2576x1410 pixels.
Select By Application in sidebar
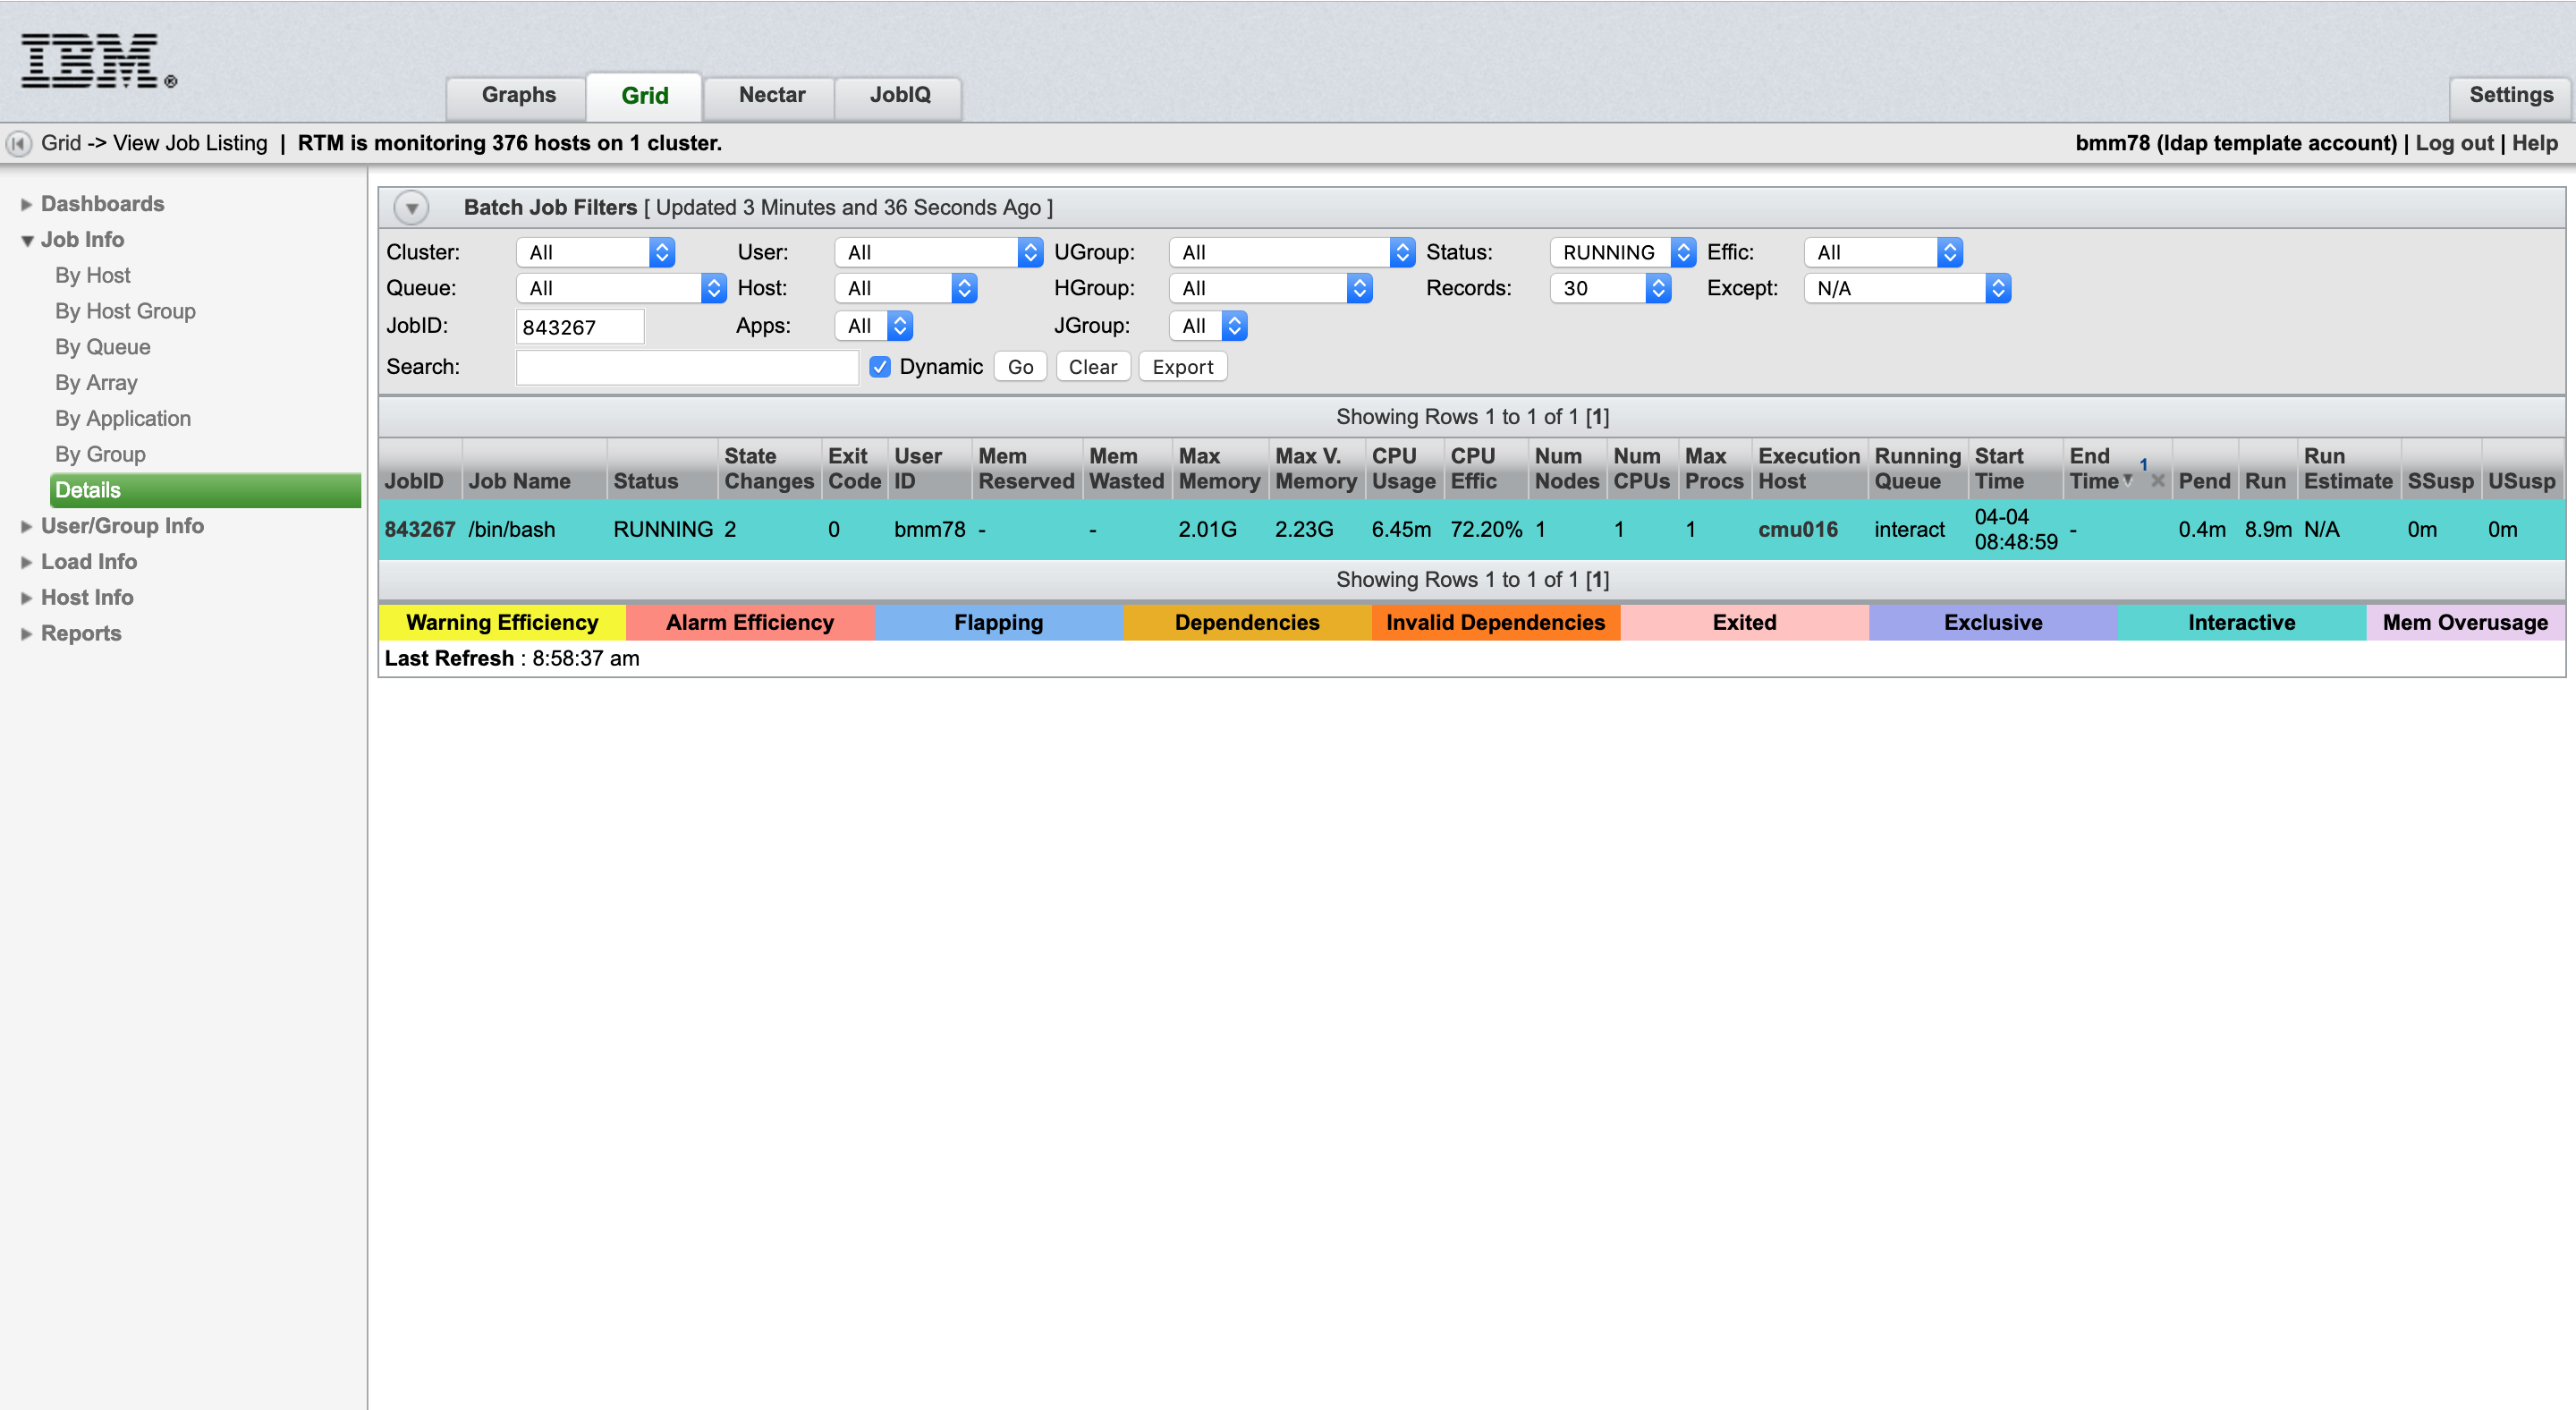[122, 419]
